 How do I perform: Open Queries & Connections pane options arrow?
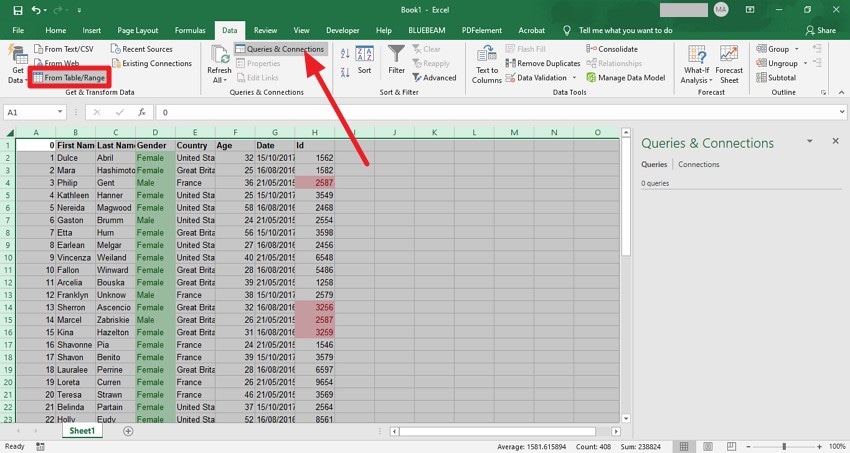809,141
